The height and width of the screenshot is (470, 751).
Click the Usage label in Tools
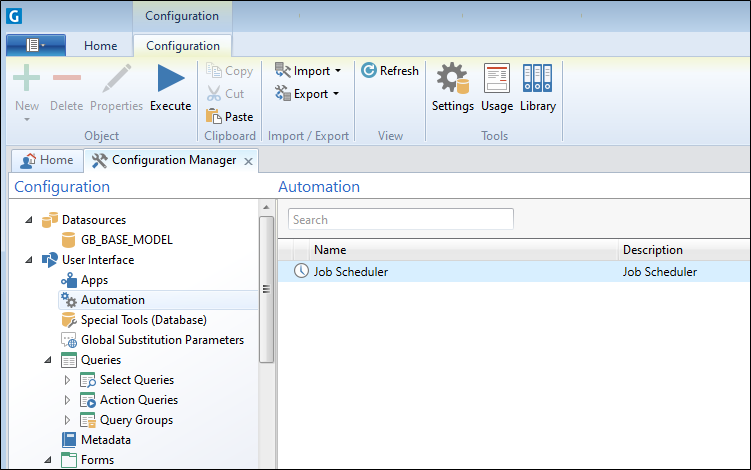tap(497, 106)
